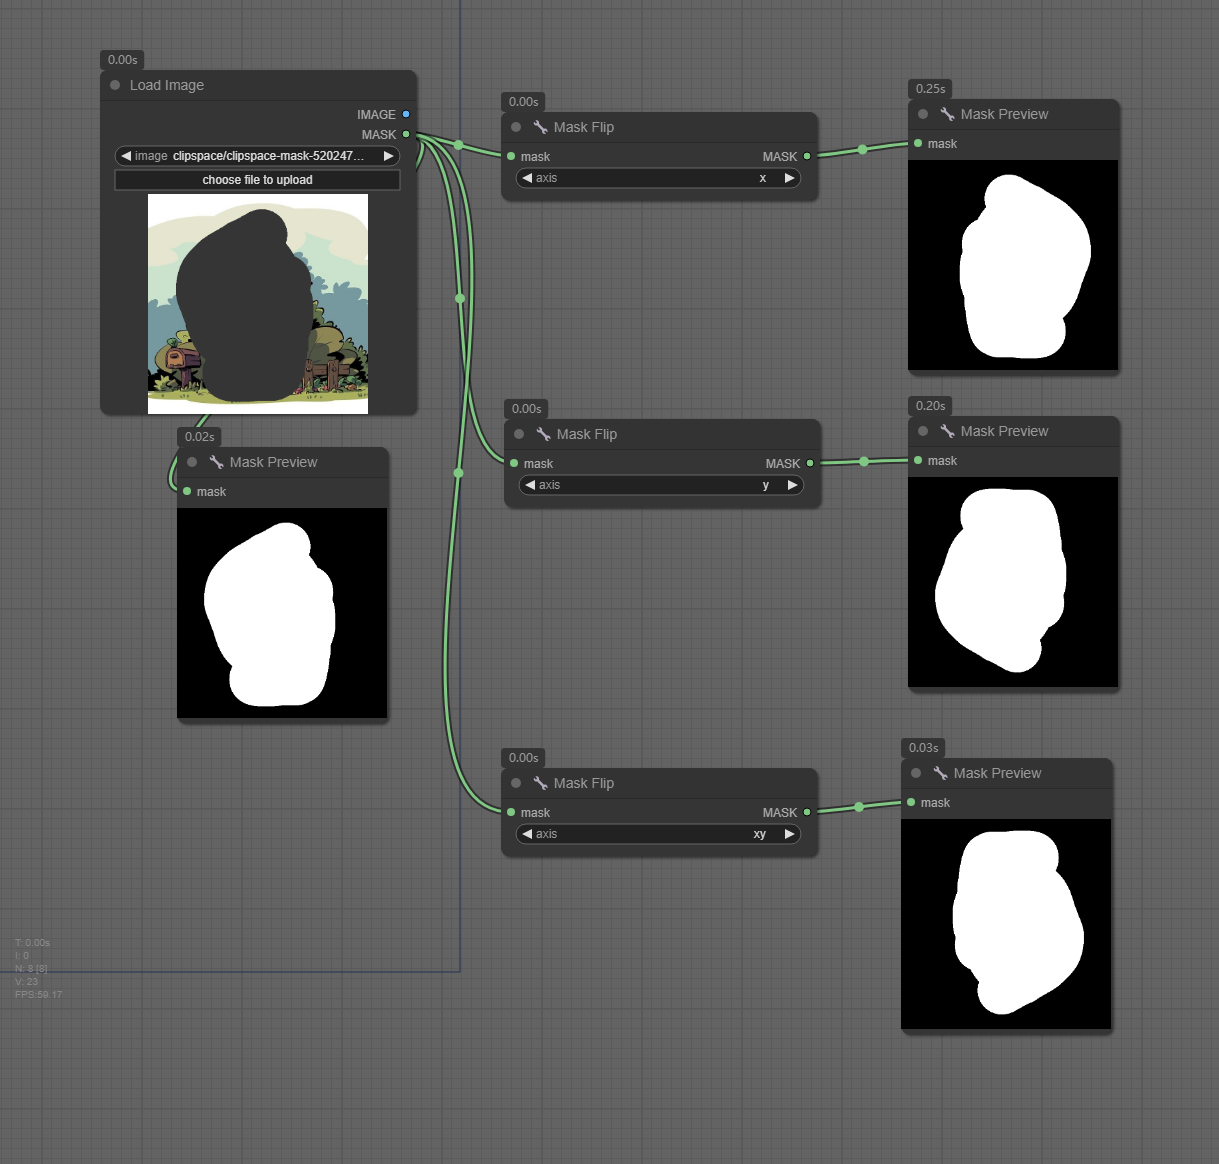The height and width of the screenshot is (1164, 1219).
Task: Click the image preview thumbnail in Load Image
Action: tap(258, 304)
